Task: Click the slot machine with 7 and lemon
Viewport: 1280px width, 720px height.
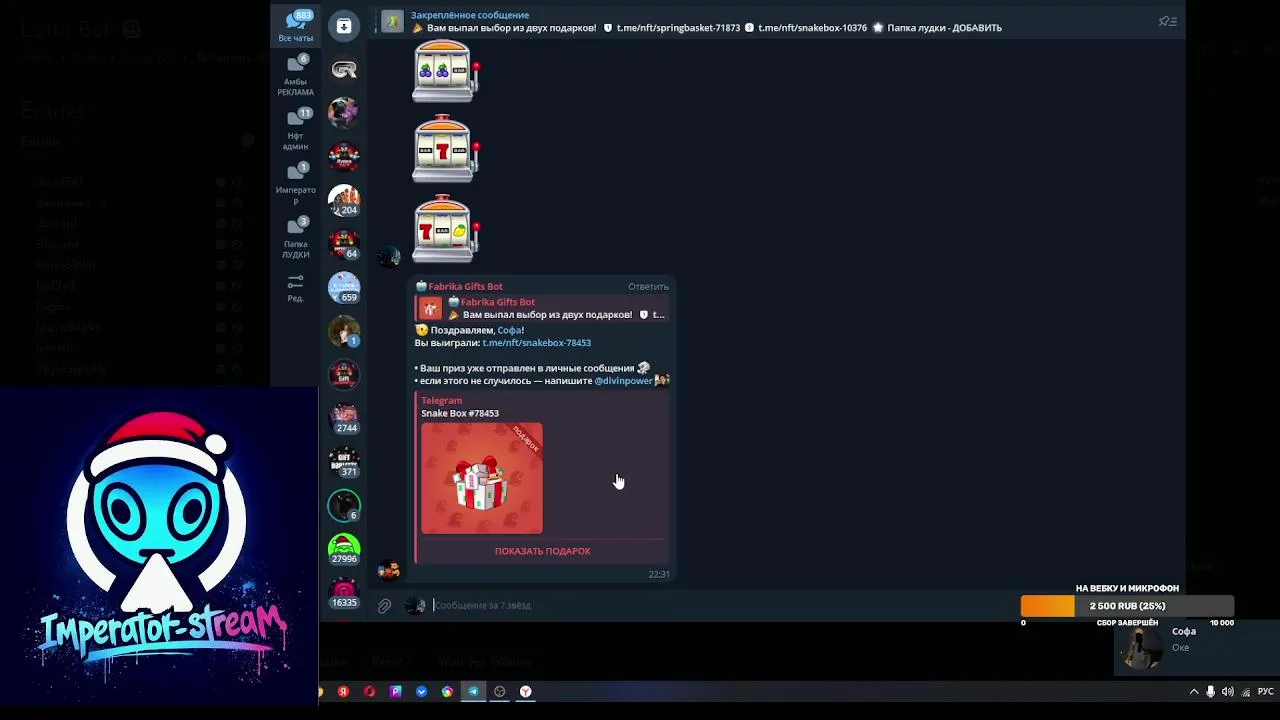Action: coord(445,230)
